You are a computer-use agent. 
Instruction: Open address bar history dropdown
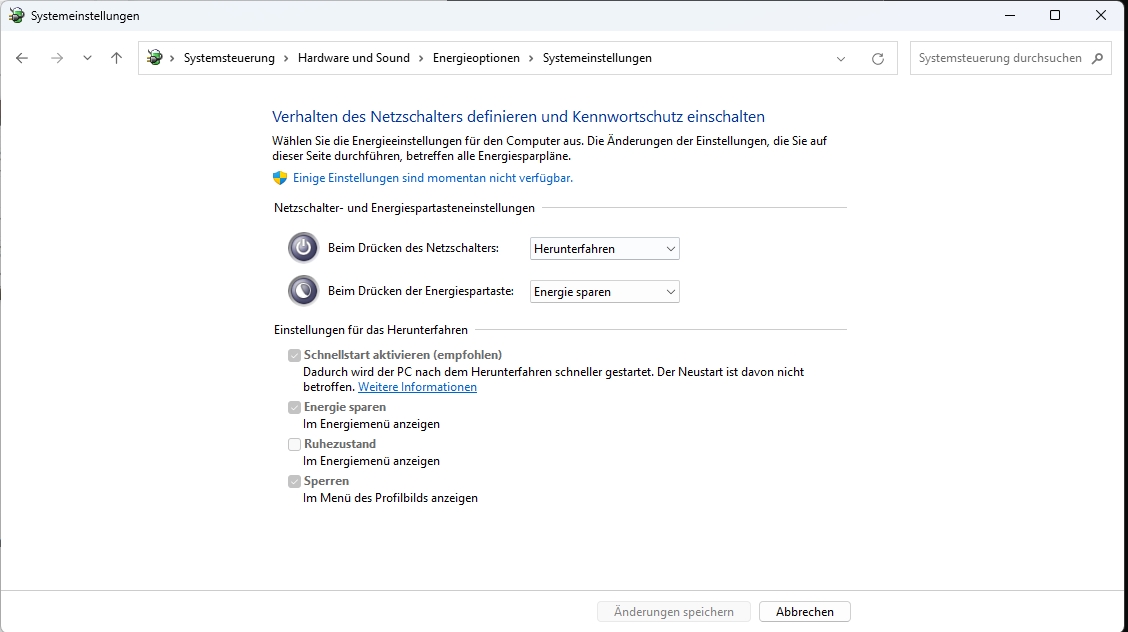pyautogui.click(x=841, y=59)
